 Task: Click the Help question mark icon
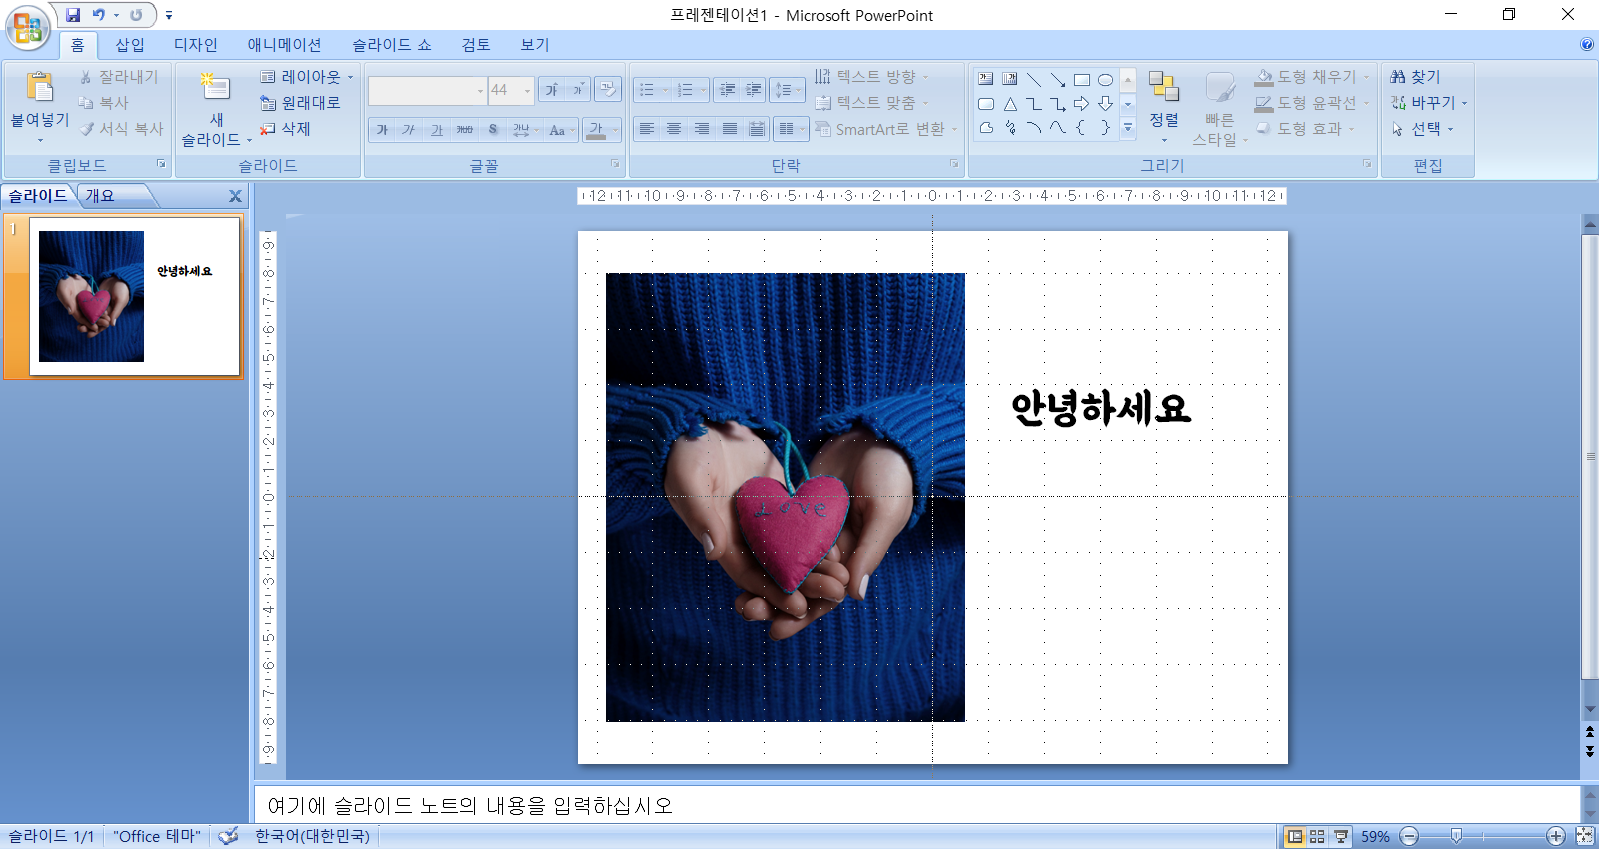coord(1587,44)
